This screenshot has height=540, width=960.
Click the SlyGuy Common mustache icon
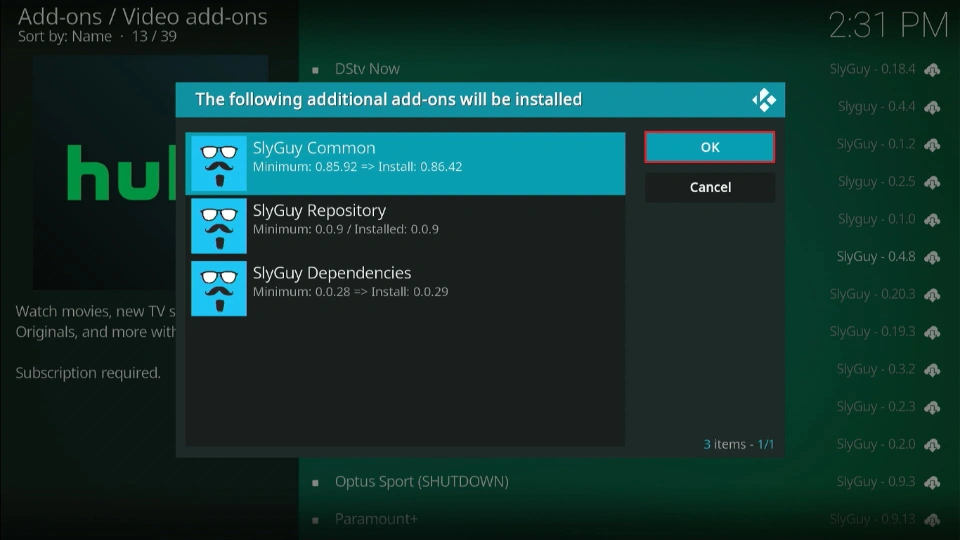pyautogui.click(x=219, y=163)
